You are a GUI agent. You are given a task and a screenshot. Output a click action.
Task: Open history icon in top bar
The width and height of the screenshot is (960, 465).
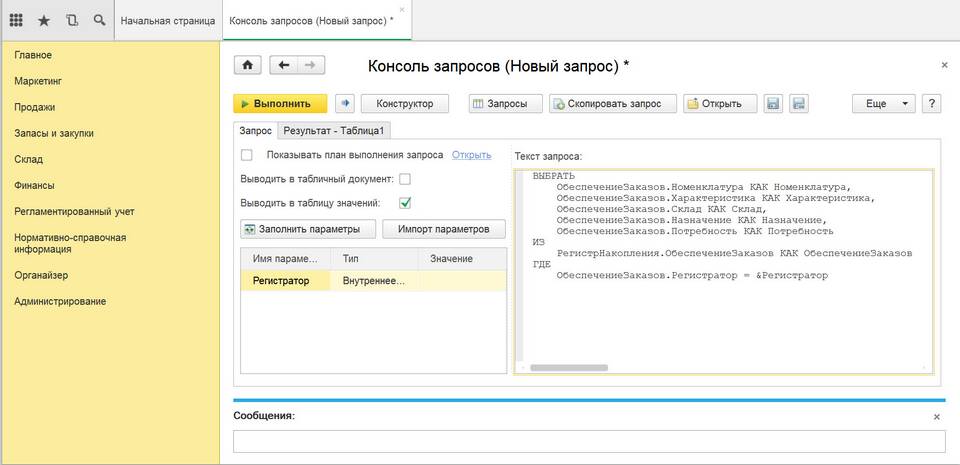click(72, 20)
